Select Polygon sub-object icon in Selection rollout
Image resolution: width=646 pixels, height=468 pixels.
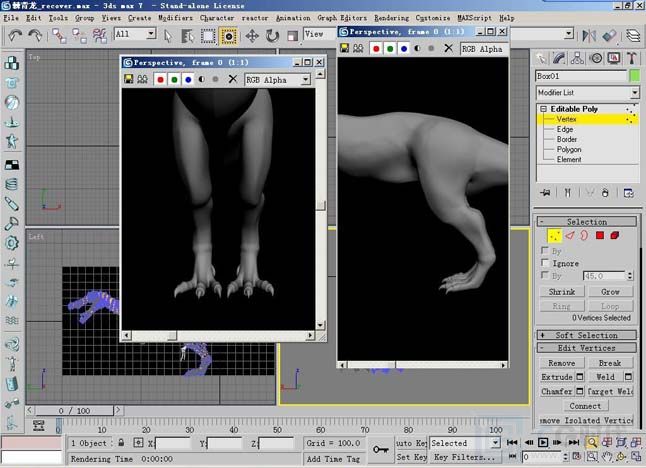600,236
